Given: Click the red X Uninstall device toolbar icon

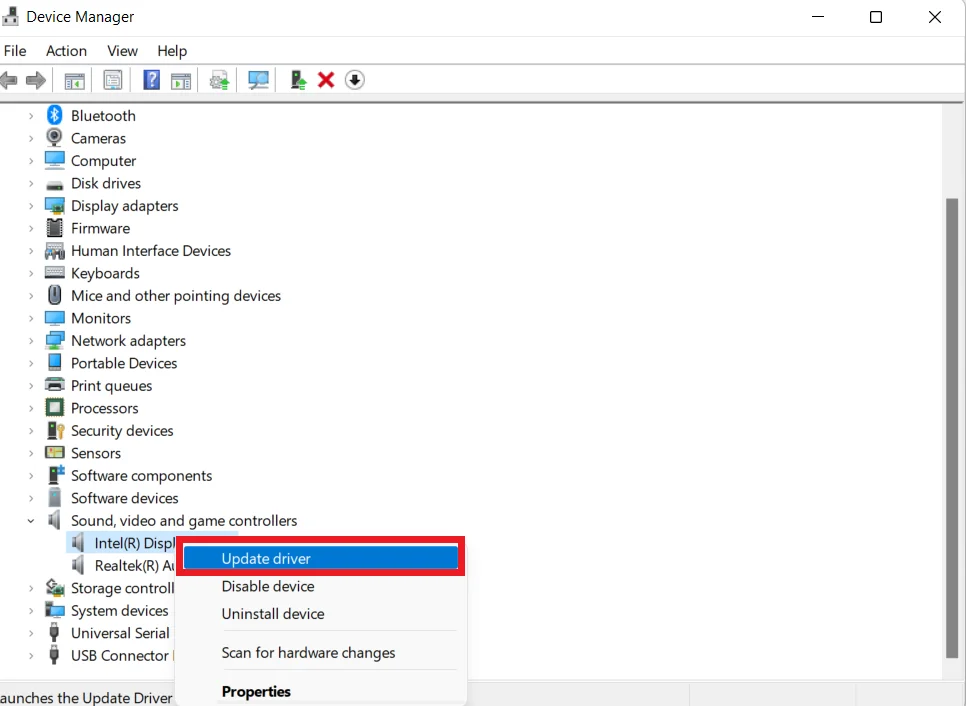Looking at the screenshot, I should click(326, 80).
